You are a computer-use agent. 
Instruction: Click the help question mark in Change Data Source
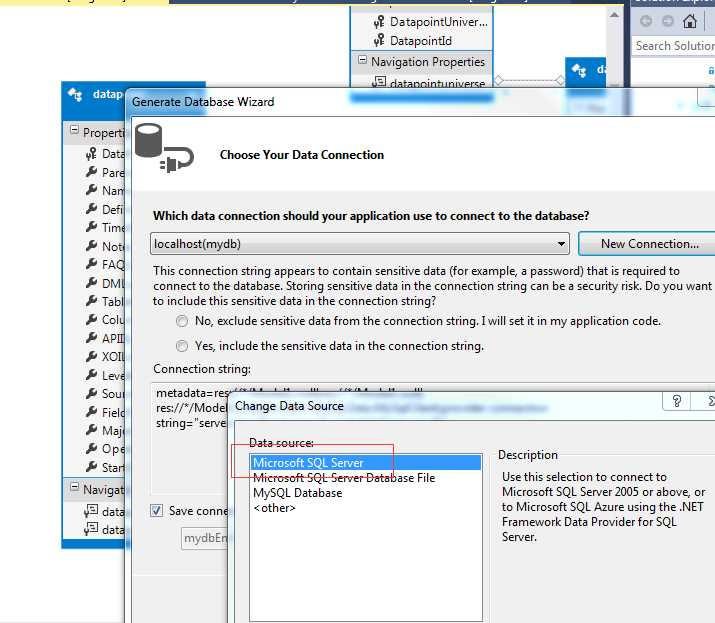point(677,401)
